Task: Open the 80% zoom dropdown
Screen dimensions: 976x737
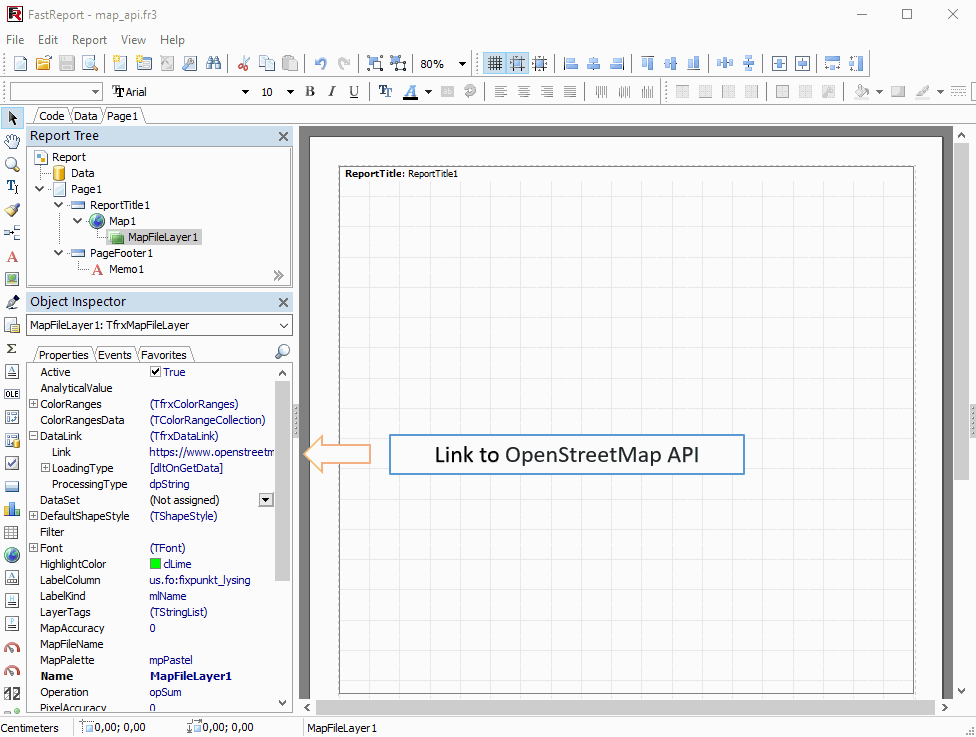Action: 460,63
